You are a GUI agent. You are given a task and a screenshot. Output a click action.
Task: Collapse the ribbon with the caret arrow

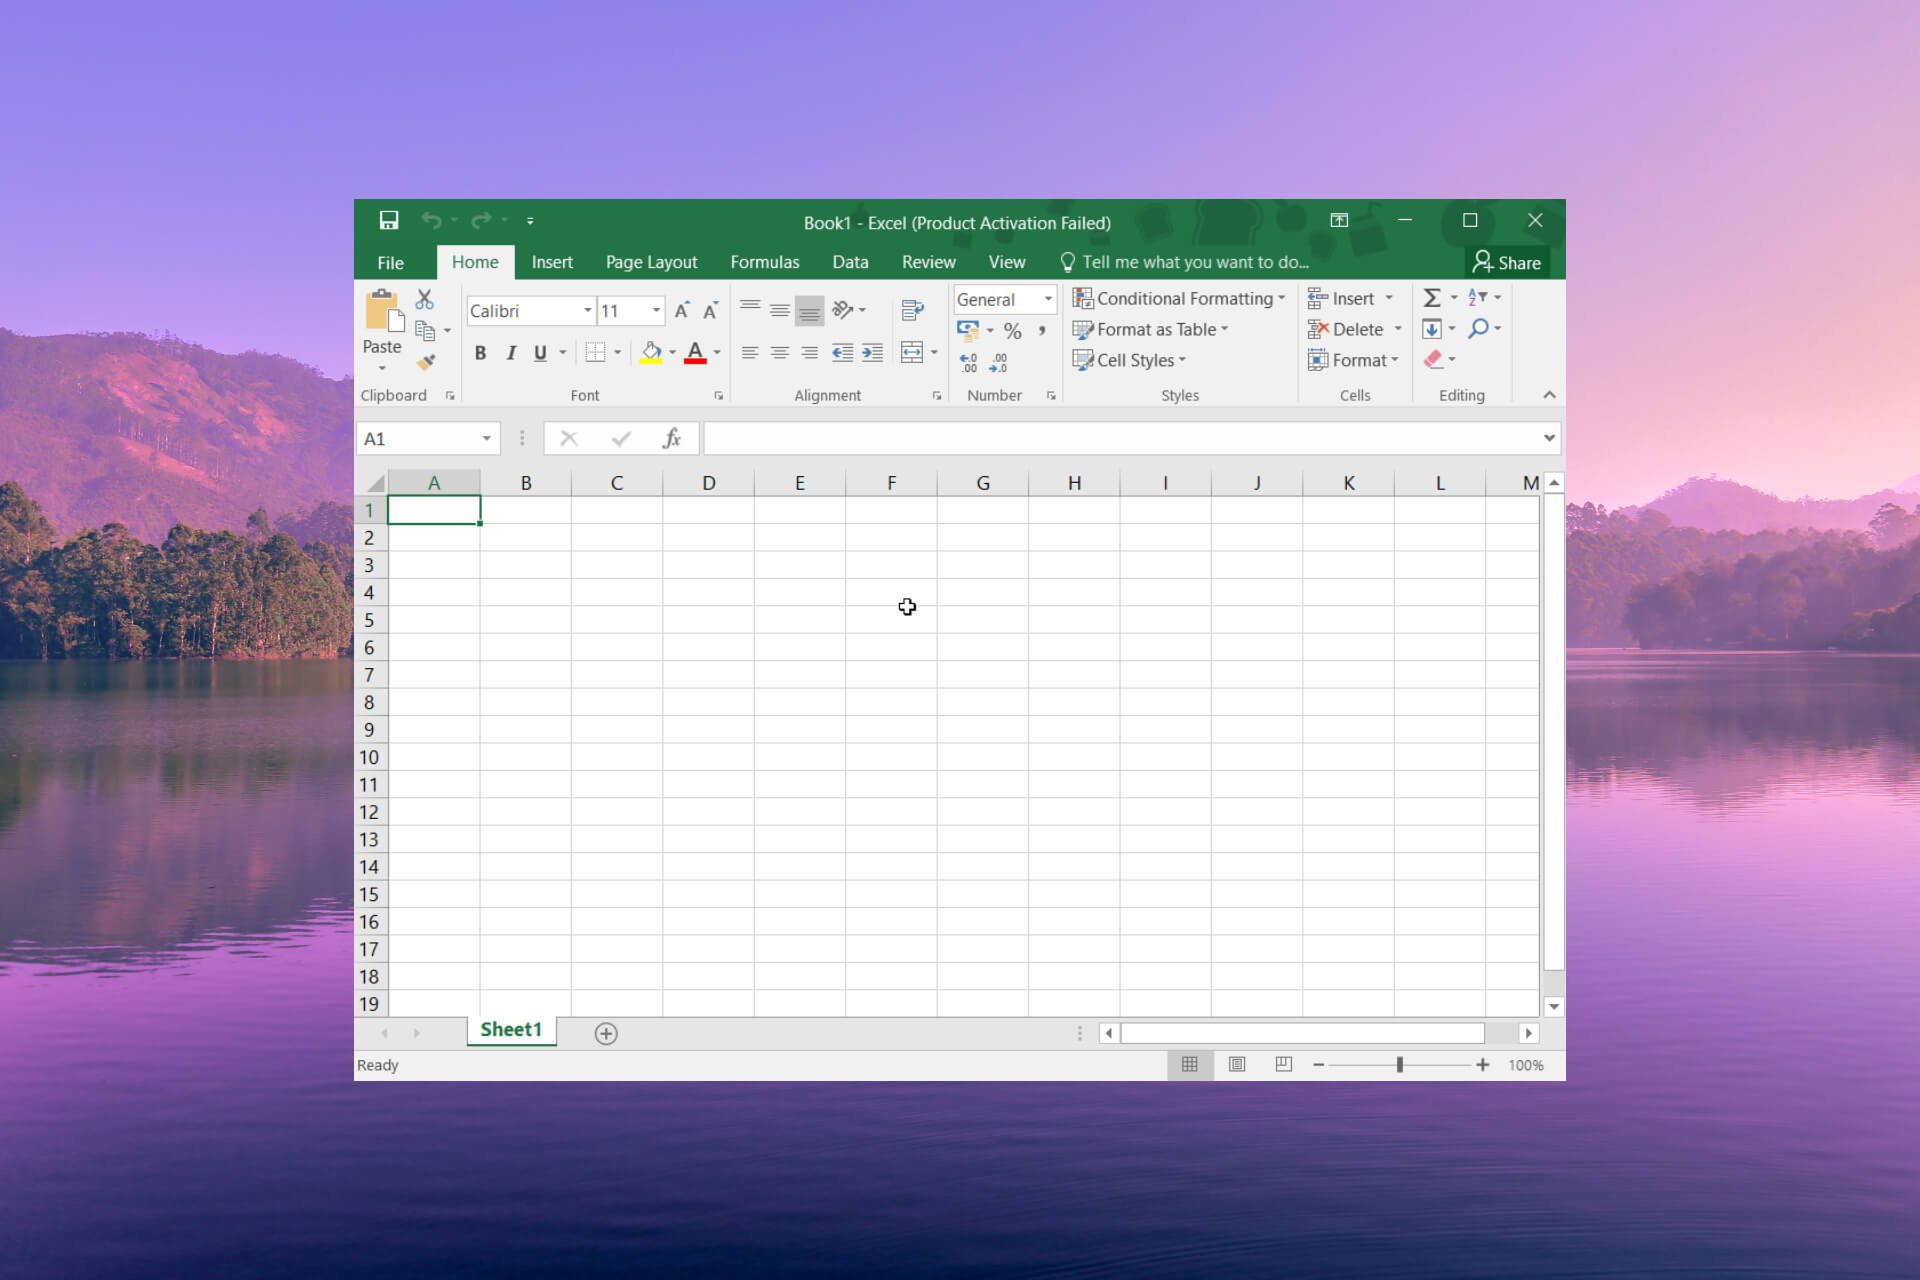[1549, 395]
